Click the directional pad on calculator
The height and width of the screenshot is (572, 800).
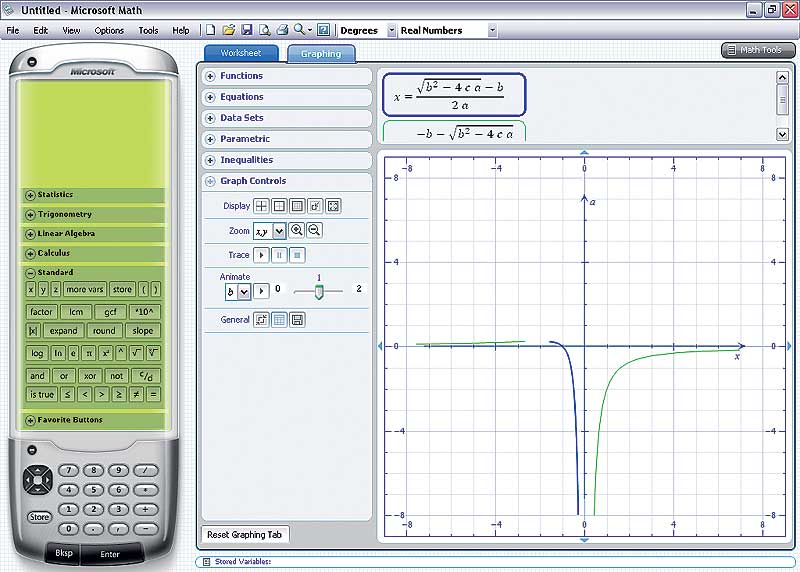click(38, 480)
